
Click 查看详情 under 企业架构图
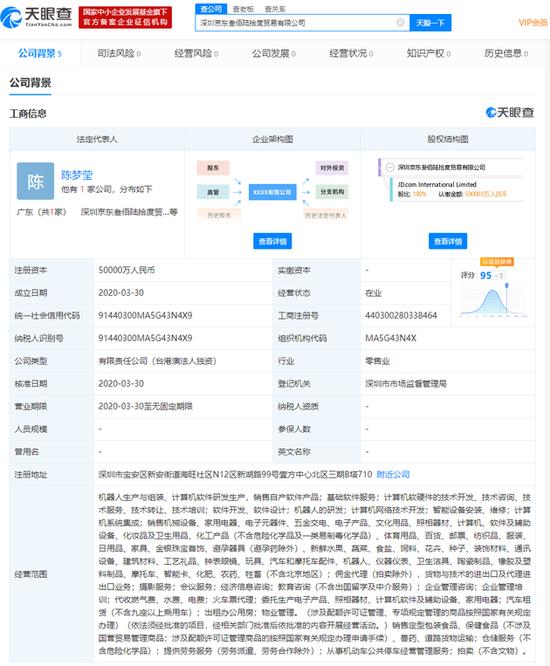tap(273, 241)
